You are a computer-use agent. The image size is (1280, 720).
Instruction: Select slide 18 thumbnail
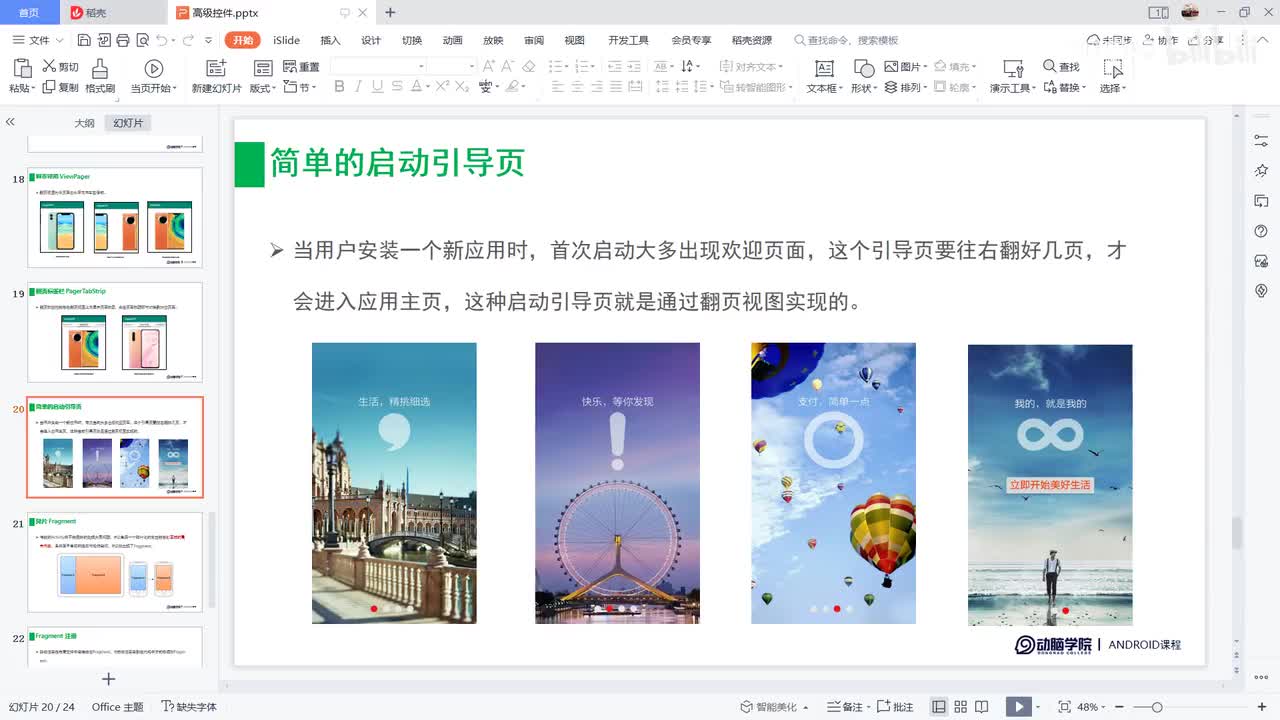point(115,217)
